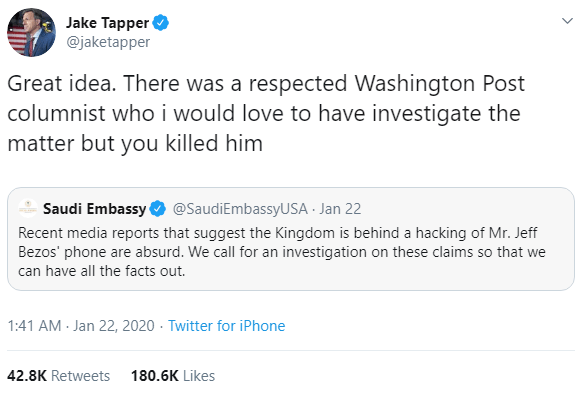Click the quoted text about Jeff Bezos' phone
This screenshot has height=393, width=584.
pyautogui.click(x=282, y=252)
